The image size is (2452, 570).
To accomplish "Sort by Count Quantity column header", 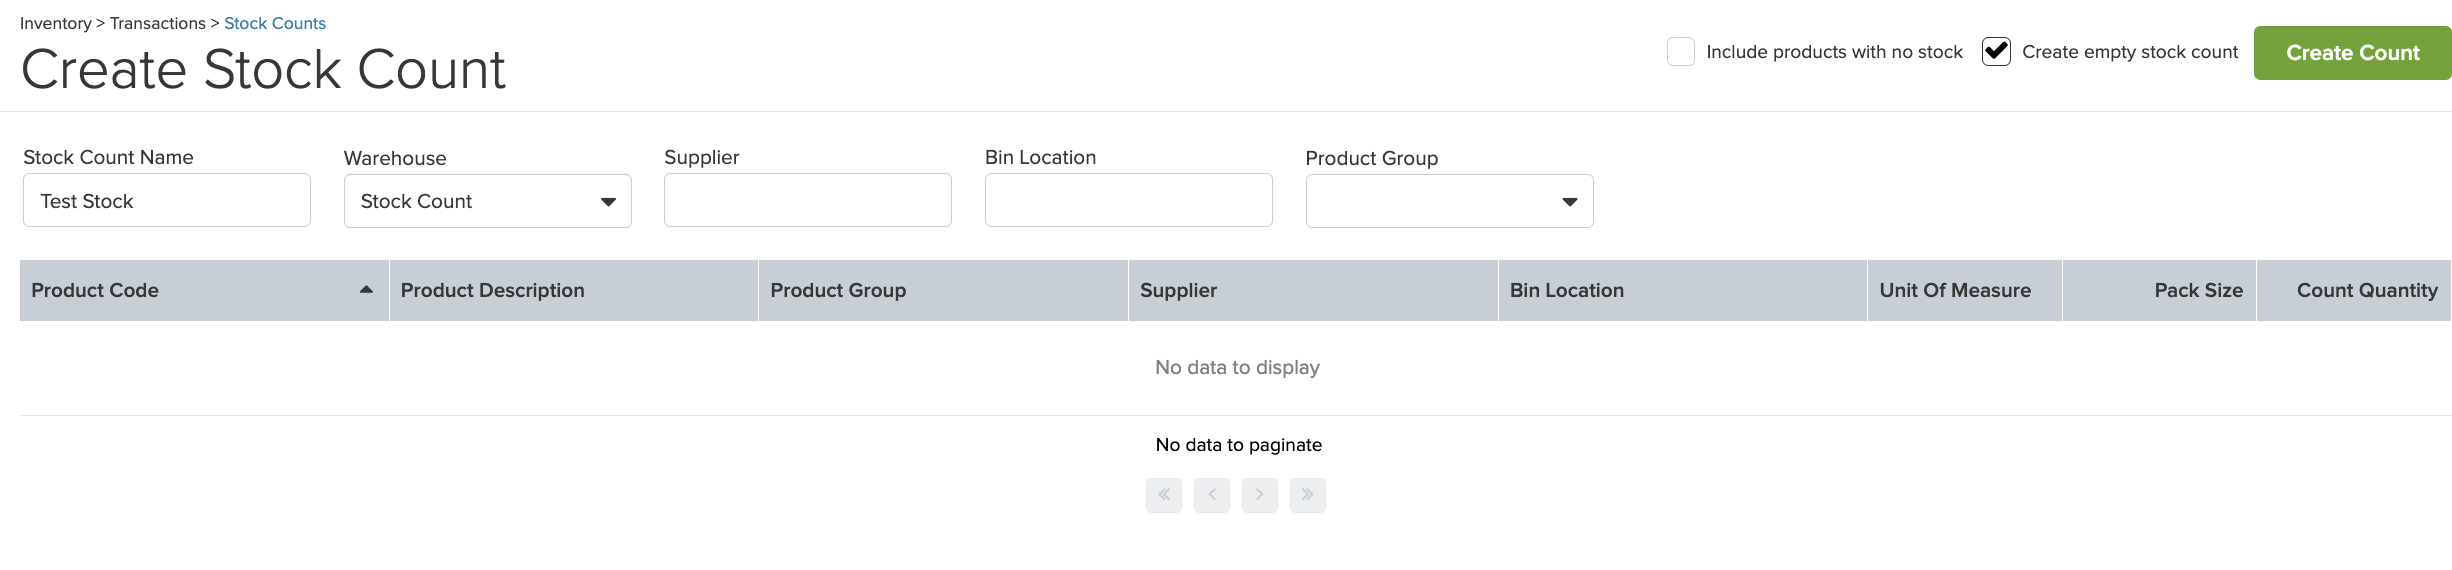I will pyautogui.click(x=2354, y=290).
